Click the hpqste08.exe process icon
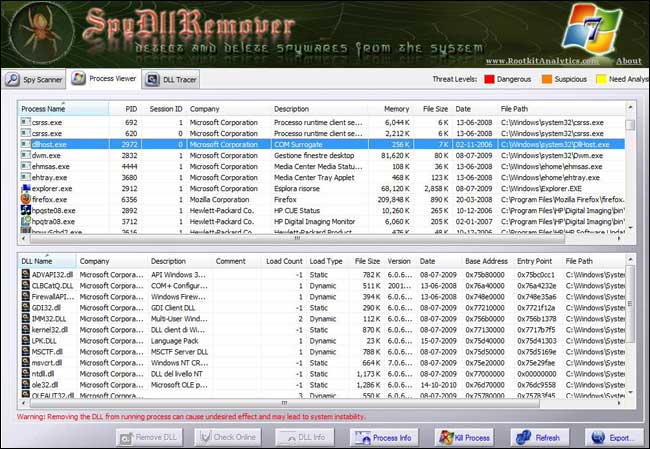 (26, 210)
